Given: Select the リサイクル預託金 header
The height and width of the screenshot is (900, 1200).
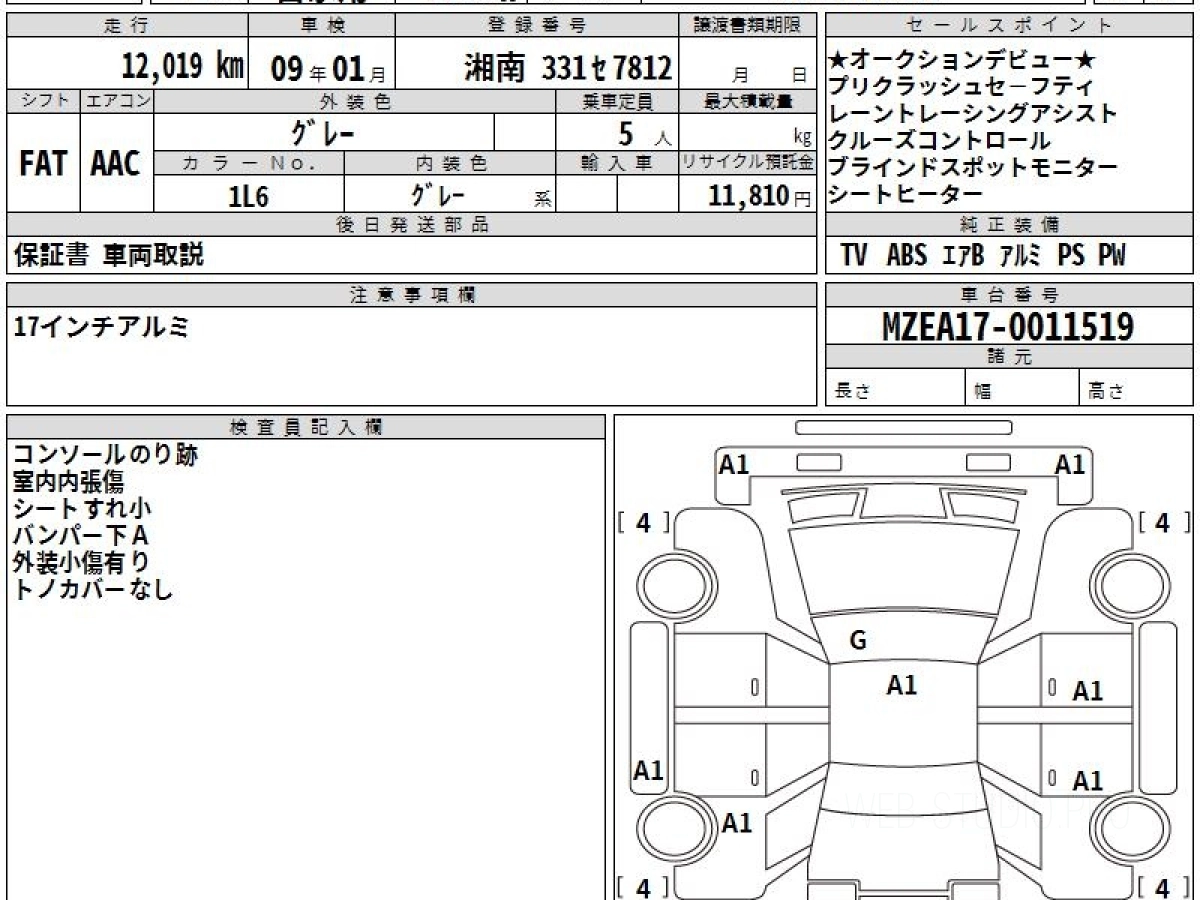Looking at the screenshot, I should pyautogui.click(x=748, y=163).
